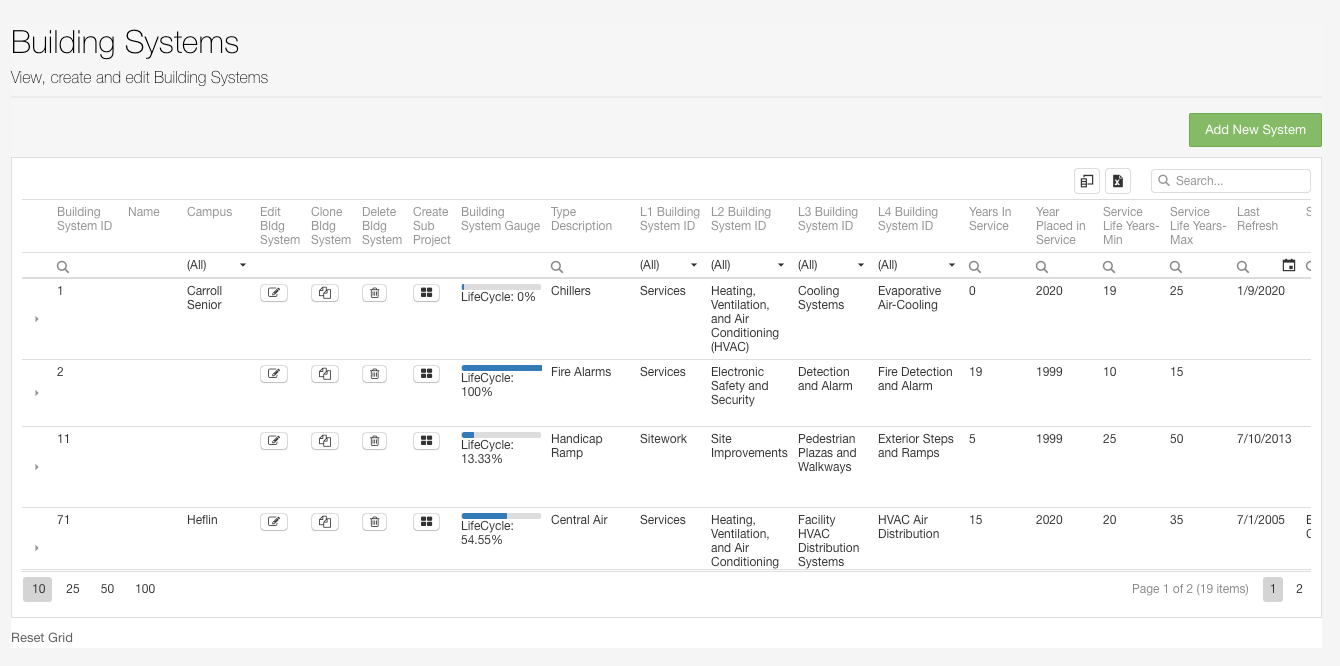Delete the Handicap Ramp building system
The width and height of the screenshot is (1340, 666).
tap(374, 440)
